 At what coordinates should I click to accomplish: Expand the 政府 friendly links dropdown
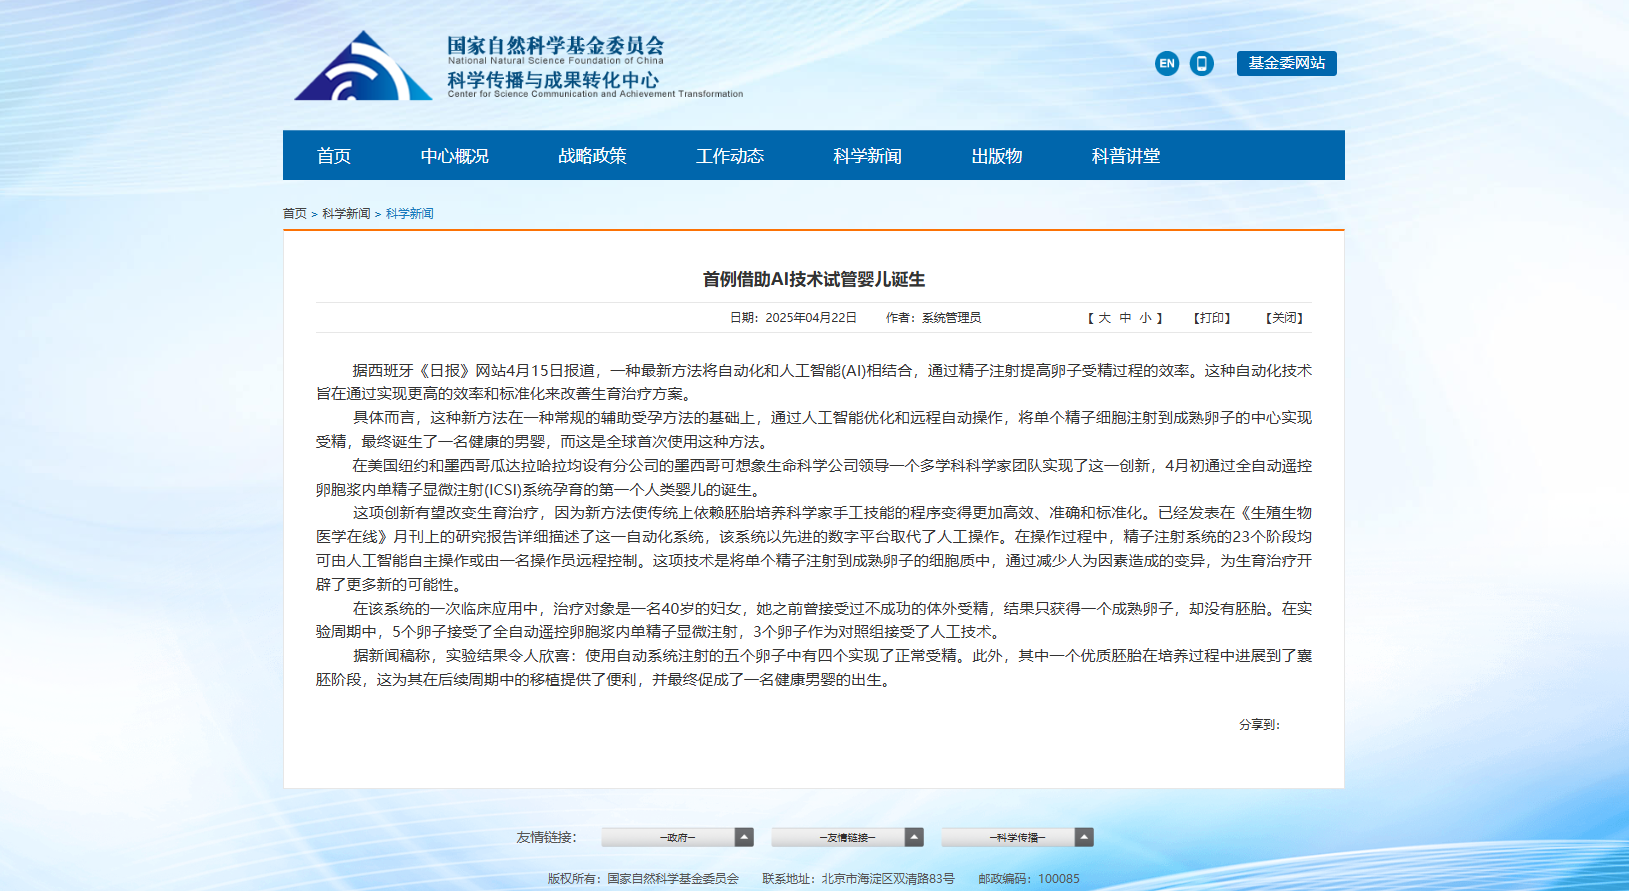677,838
